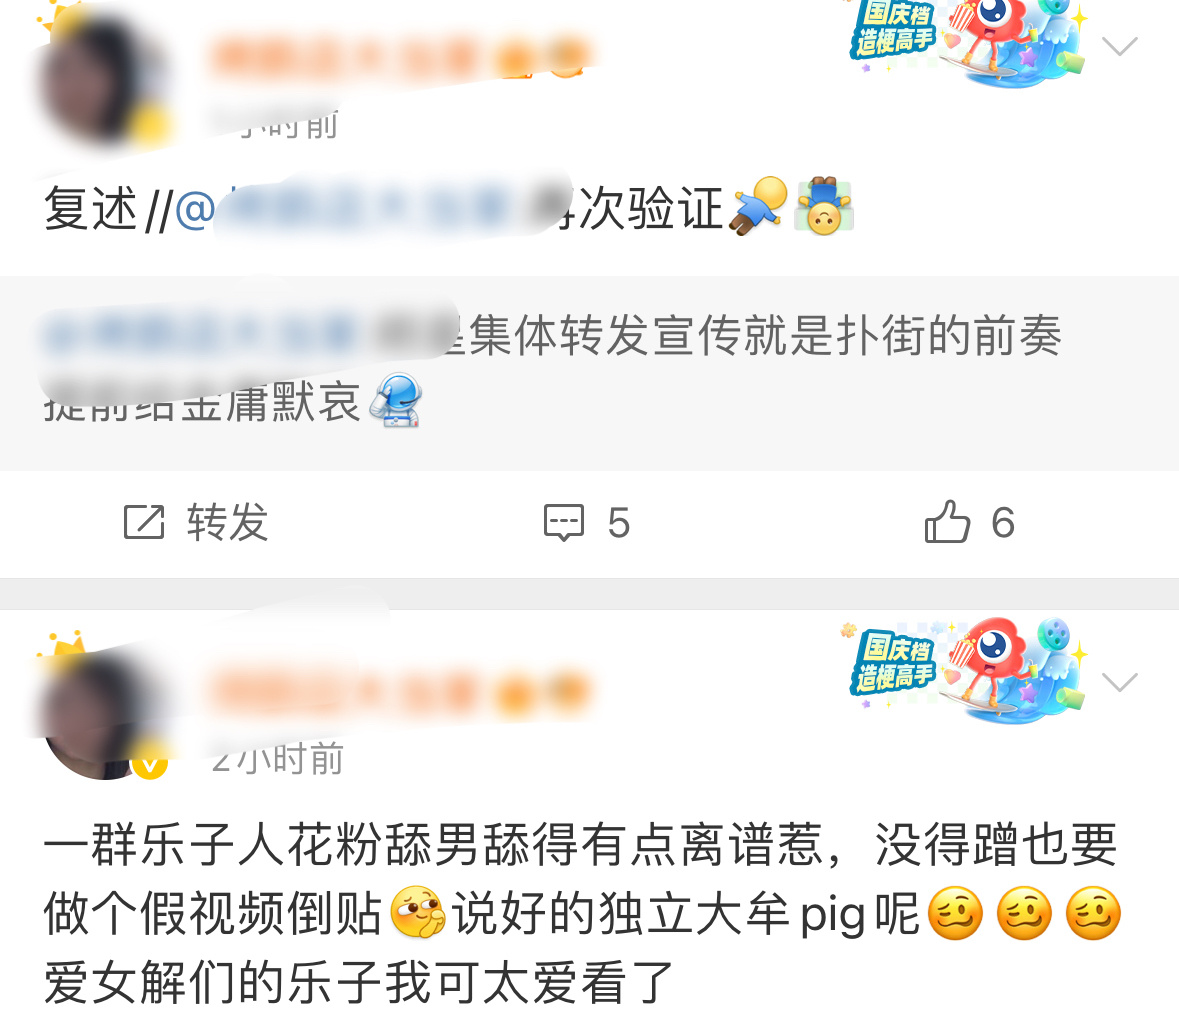1179x1033 pixels.
Task: Open the first post's dropdown chevron menu
Action: pos(1119,47)
